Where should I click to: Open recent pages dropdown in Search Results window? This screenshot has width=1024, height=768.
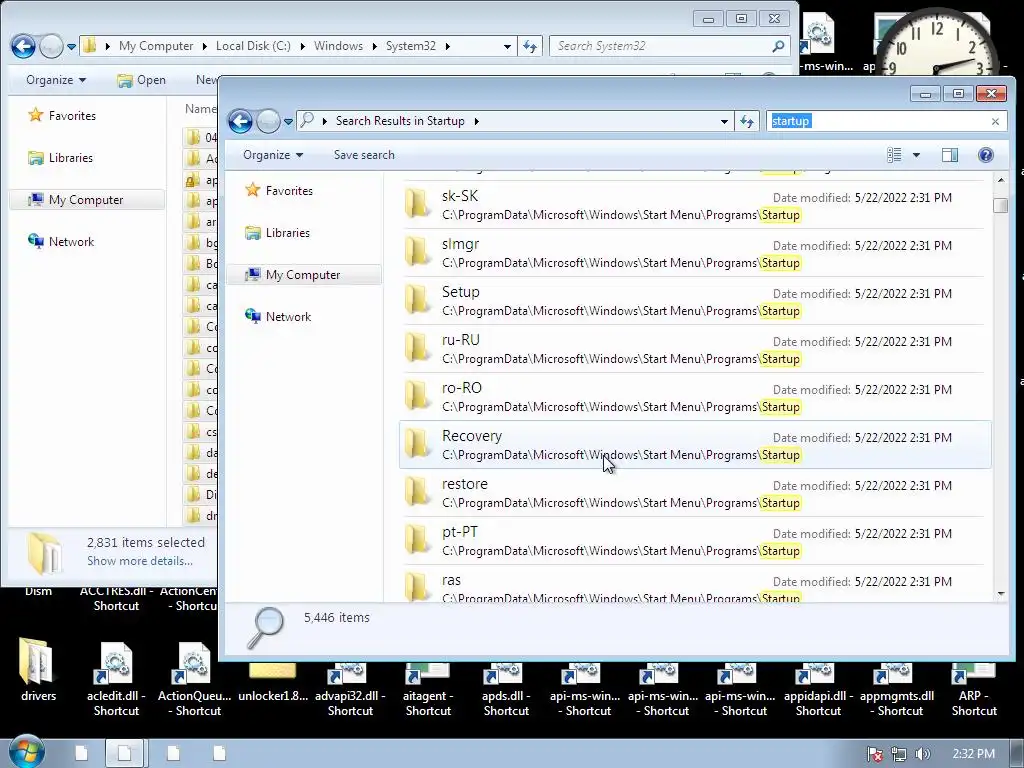click(288, 121)
